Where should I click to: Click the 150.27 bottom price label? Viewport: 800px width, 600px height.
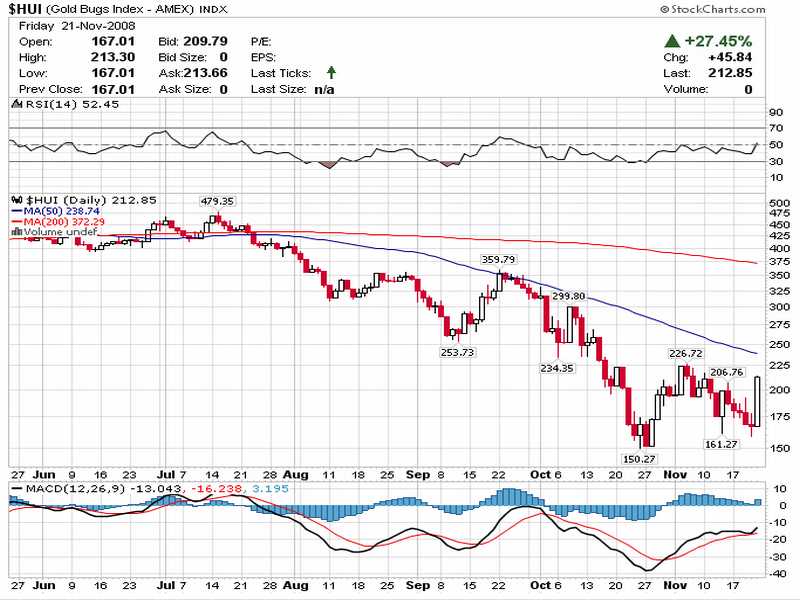pyautogui.click(x=639, y=459)
